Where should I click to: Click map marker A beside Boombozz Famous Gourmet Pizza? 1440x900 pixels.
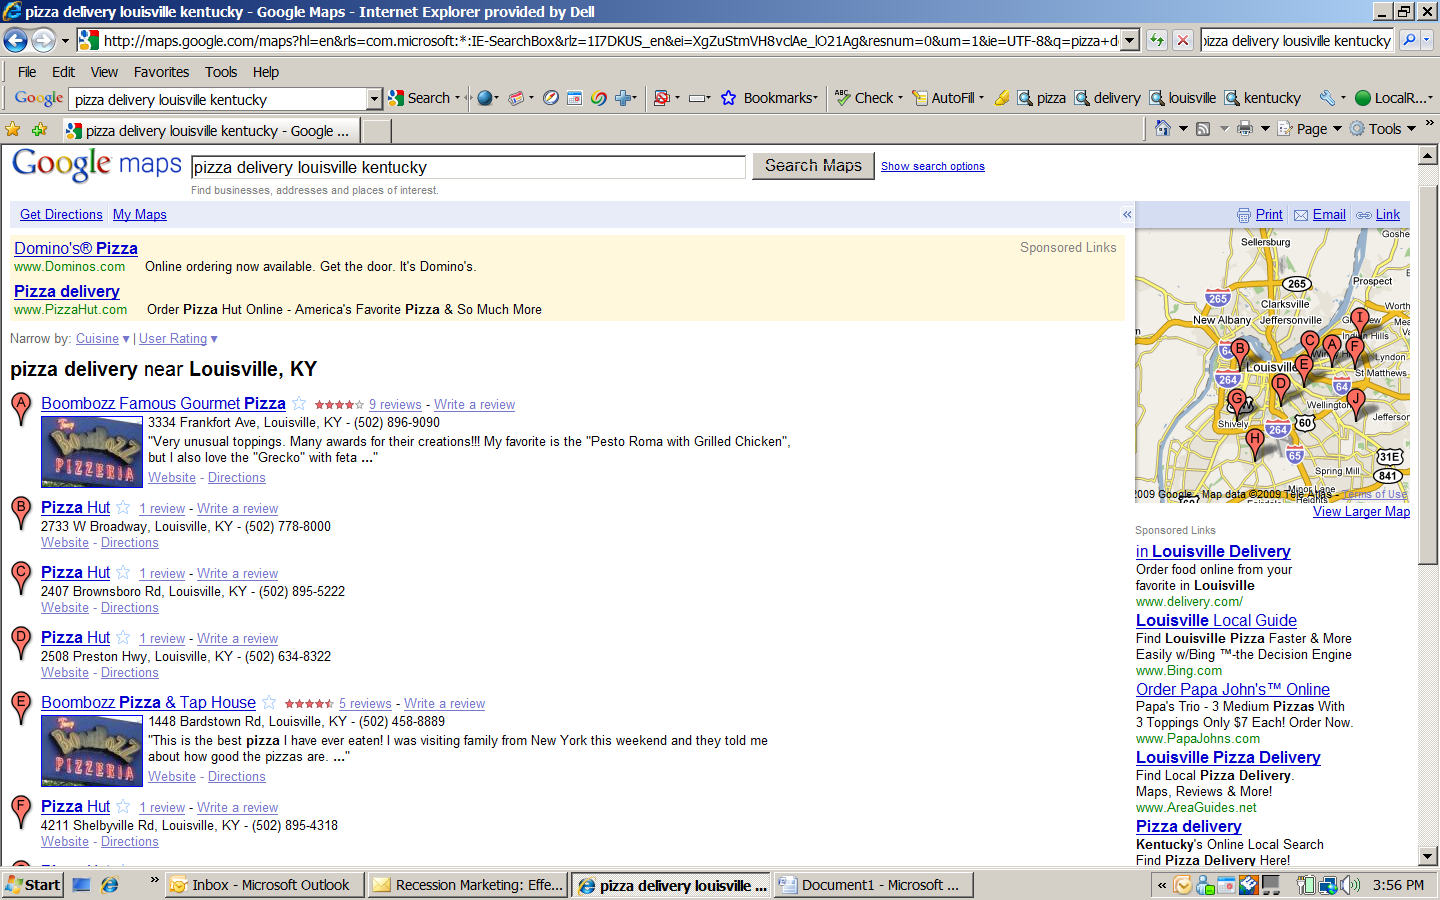pos(21,408)
